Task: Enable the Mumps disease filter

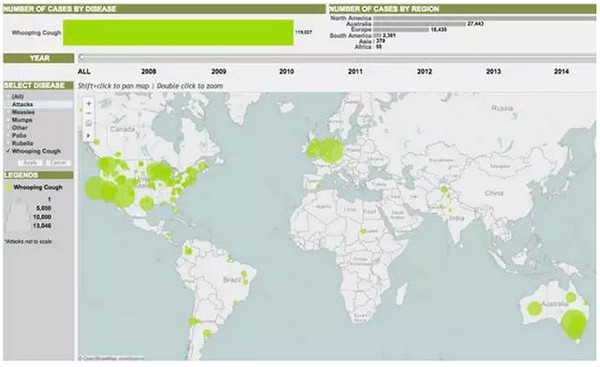Action: point(8,120)
